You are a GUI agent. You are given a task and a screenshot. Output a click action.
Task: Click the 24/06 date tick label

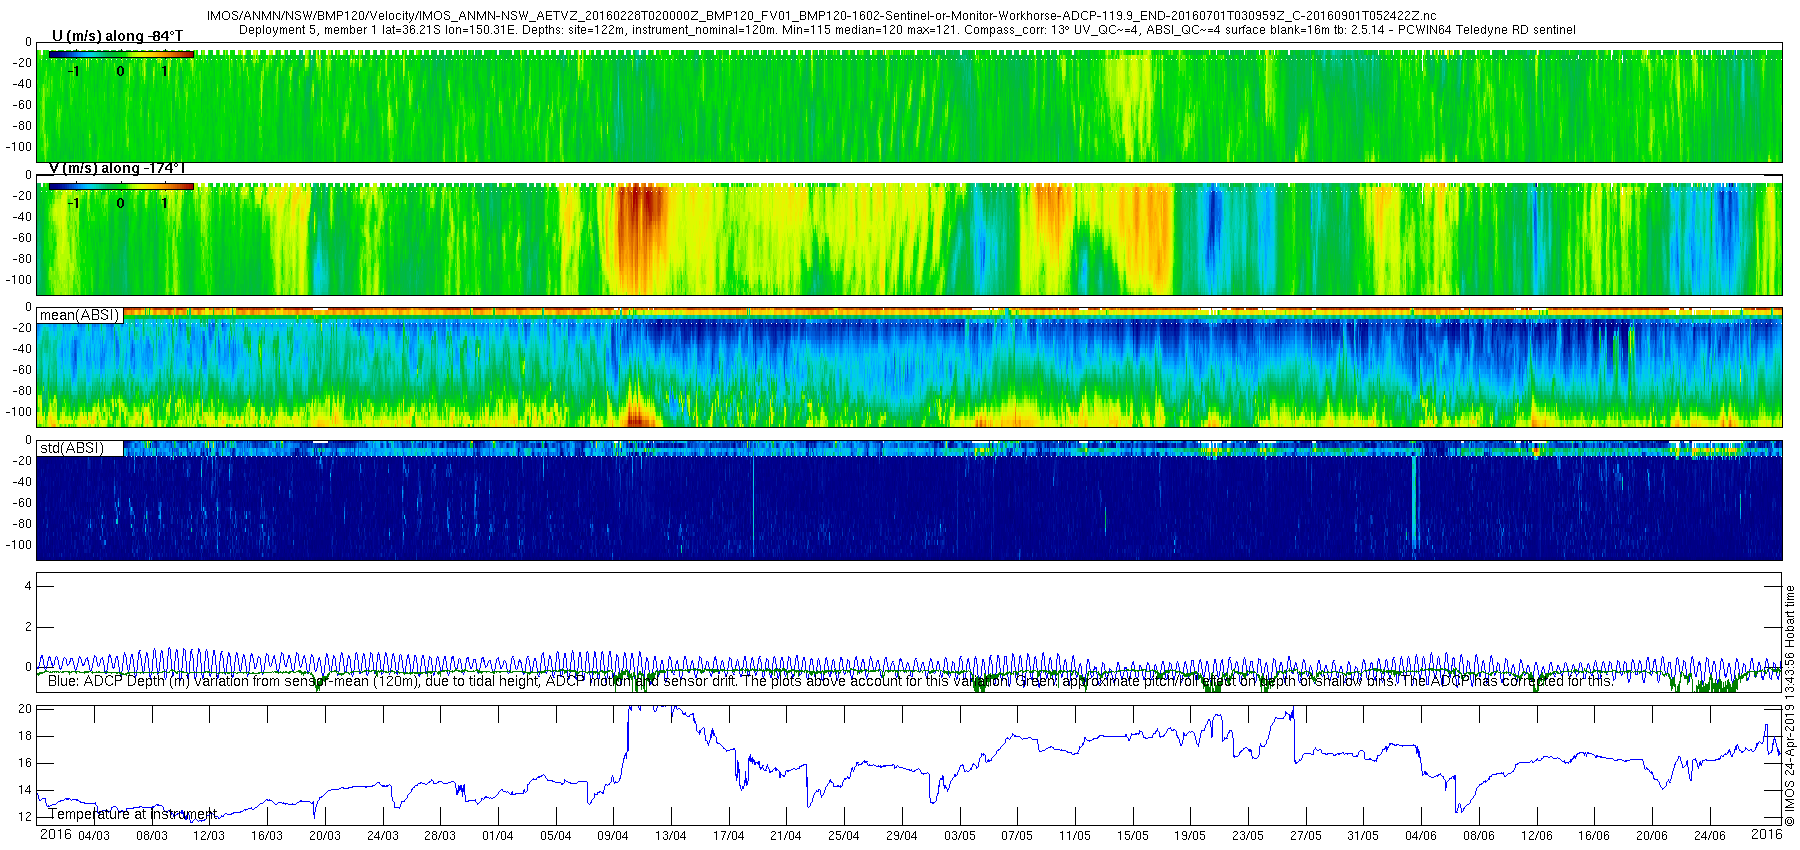[1710, 836]
